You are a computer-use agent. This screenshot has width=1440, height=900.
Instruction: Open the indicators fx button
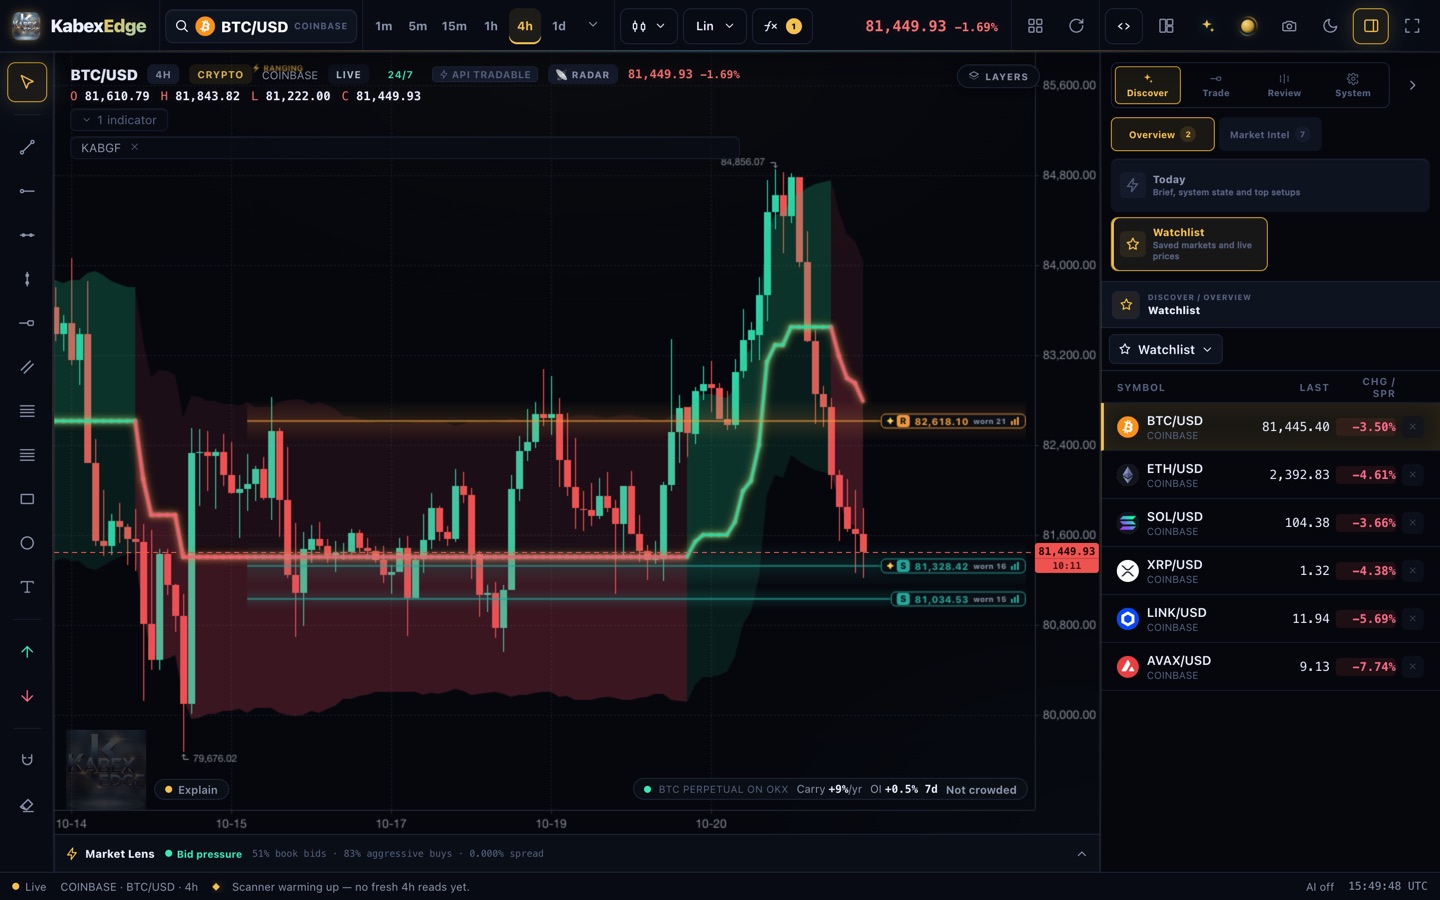(x=782, y=26)
